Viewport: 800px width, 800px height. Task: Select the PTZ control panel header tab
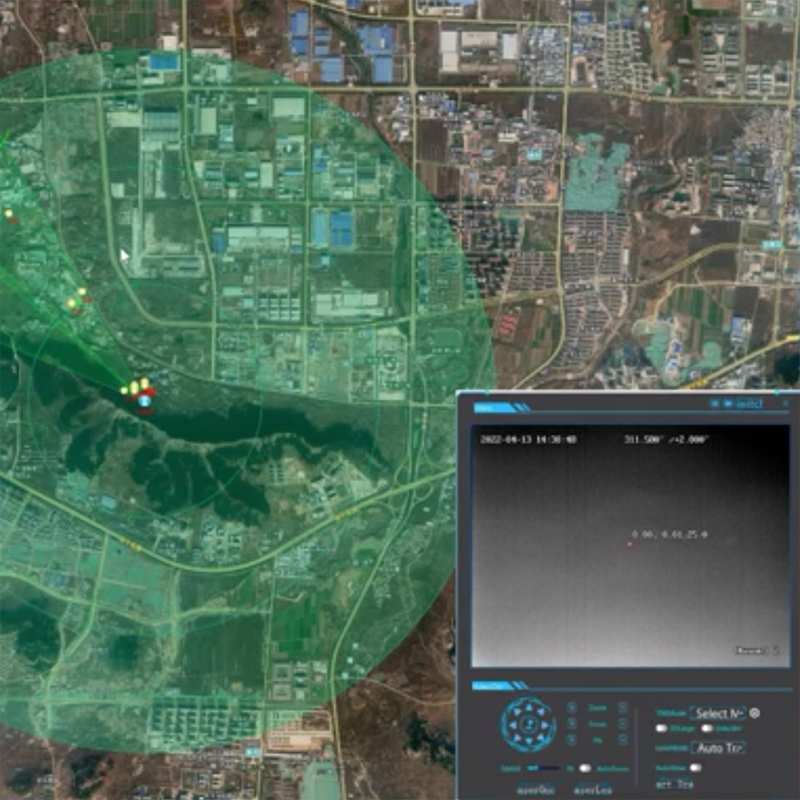click(x=490, y=685)
